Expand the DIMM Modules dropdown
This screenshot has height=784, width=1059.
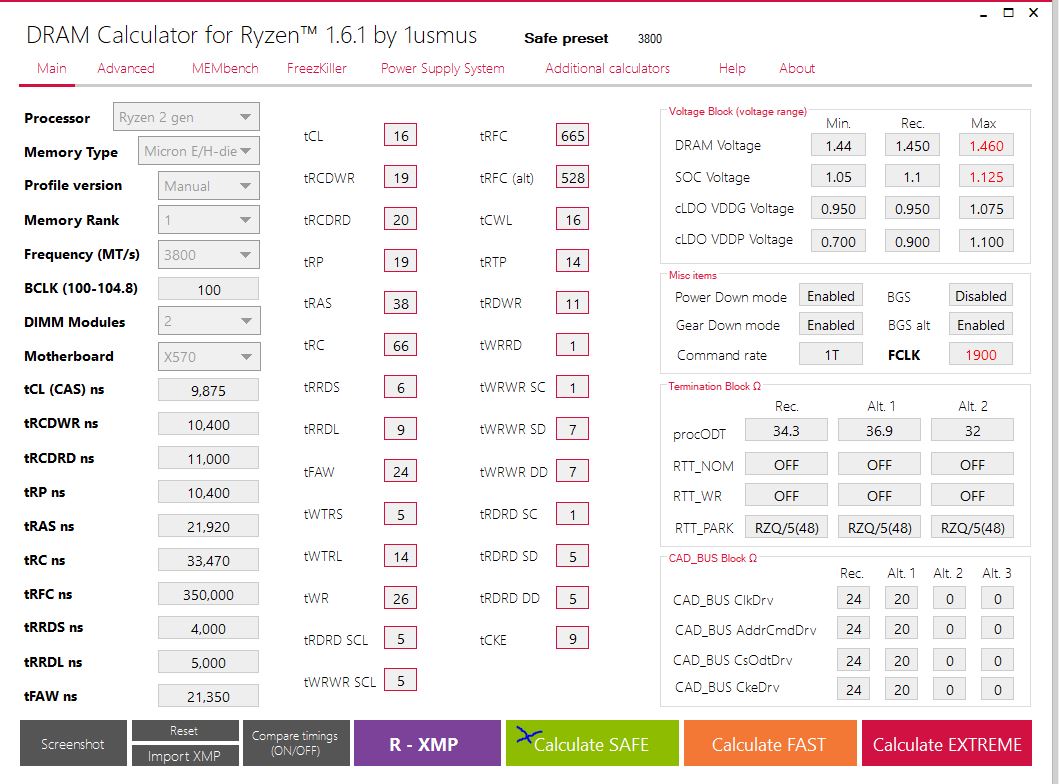(208, 321)
